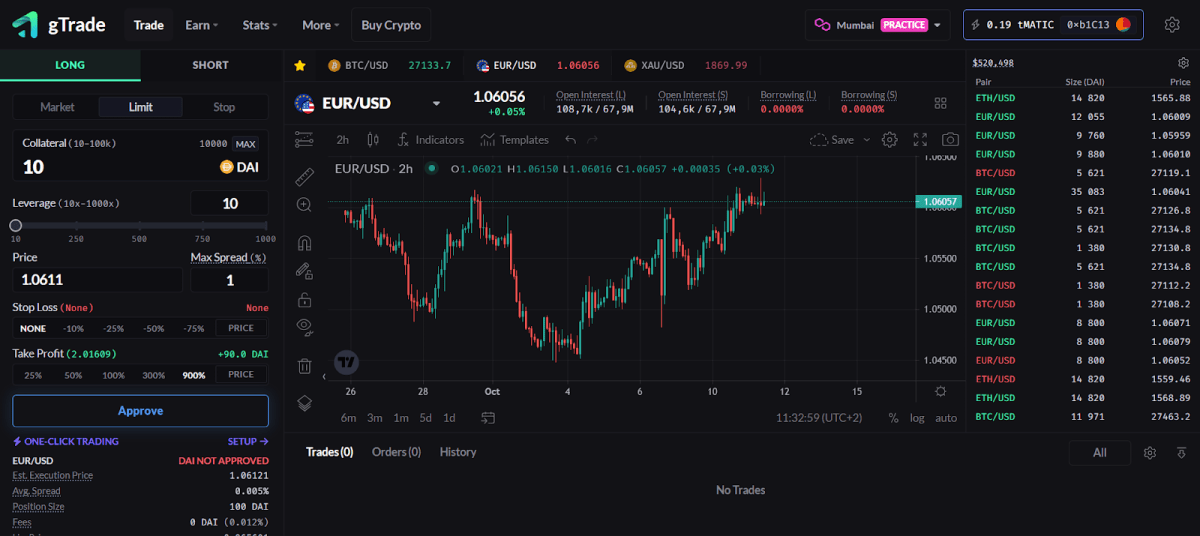Screen dimensions: 1200x536
Task: Open the chart drawing tools menu icon
Action: click(304, 140)
